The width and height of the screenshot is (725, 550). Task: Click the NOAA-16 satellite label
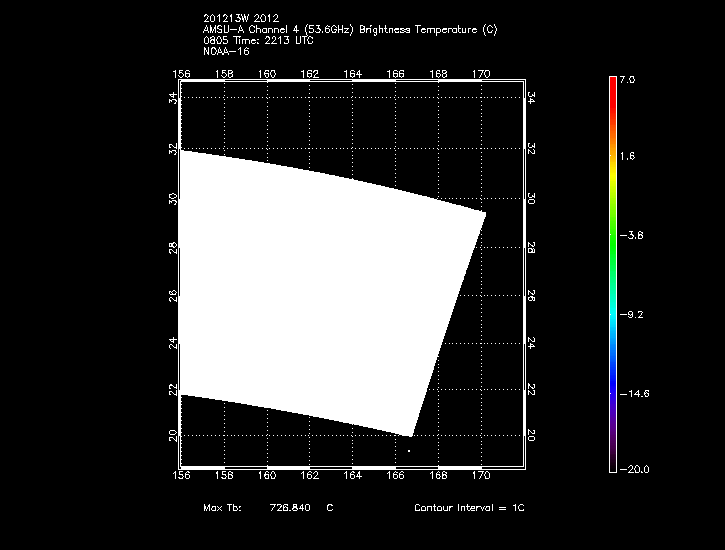point(225,51)
